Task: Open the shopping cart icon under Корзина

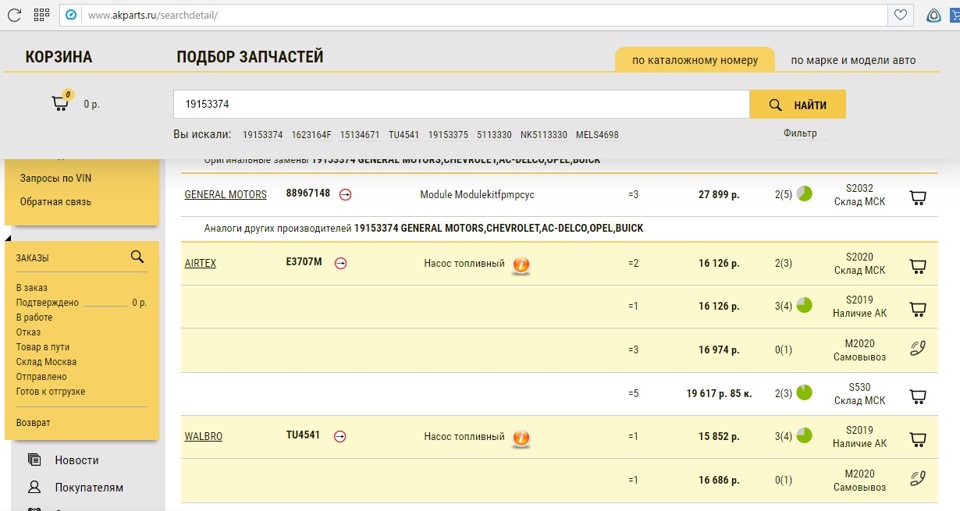Action: [61, 102]
